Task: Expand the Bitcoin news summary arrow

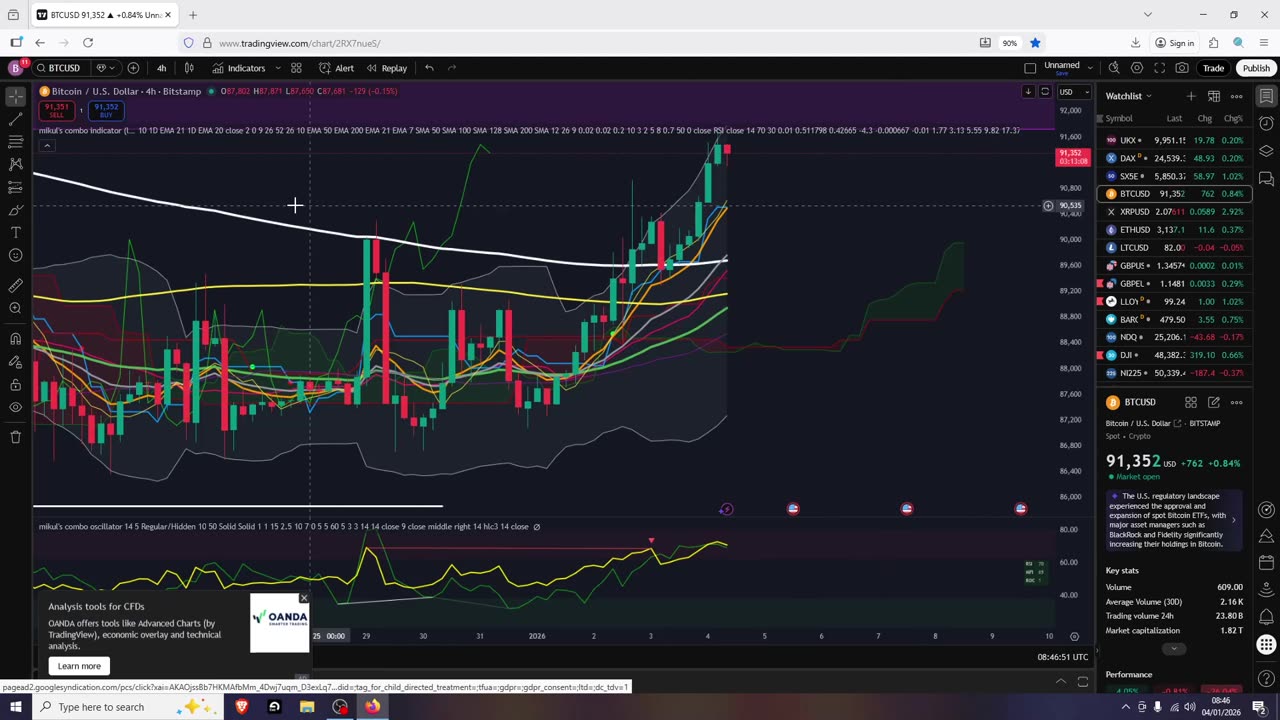Action: (1233, 520)
